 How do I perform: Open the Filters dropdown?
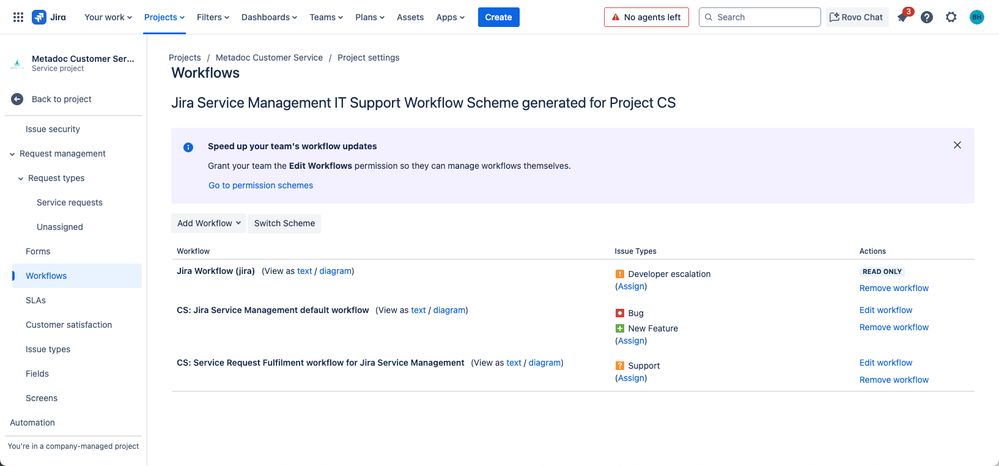(x=213, y=17)
